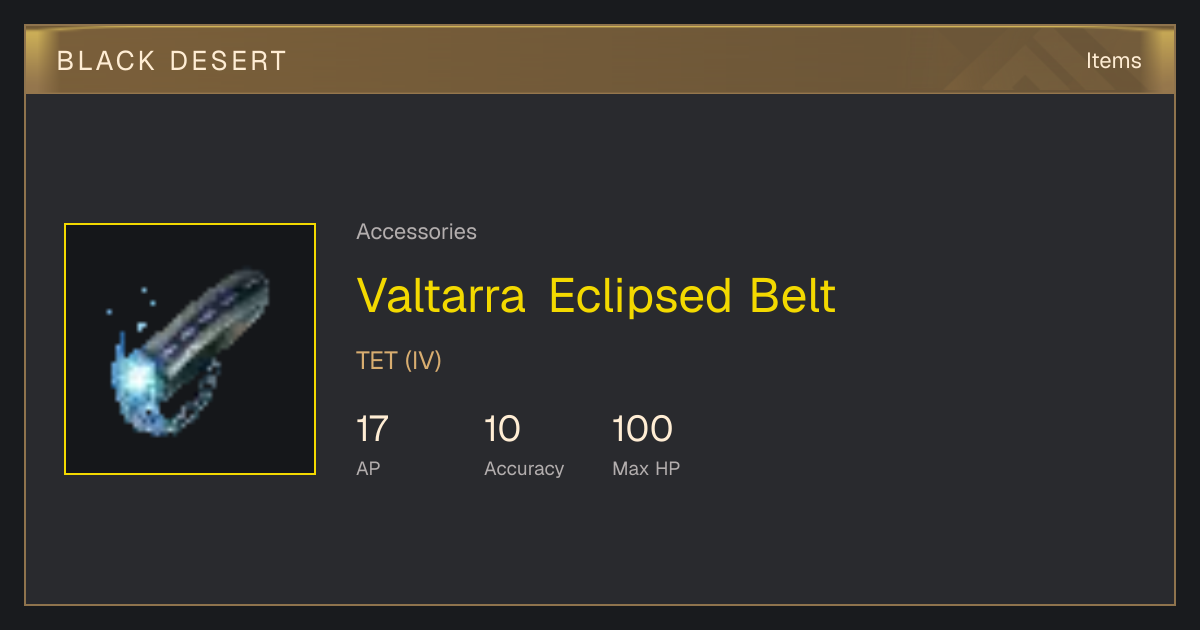Click the BLACK DESERT header title
Viewport: 1200px width, 630px height.
tap(172, 61)
